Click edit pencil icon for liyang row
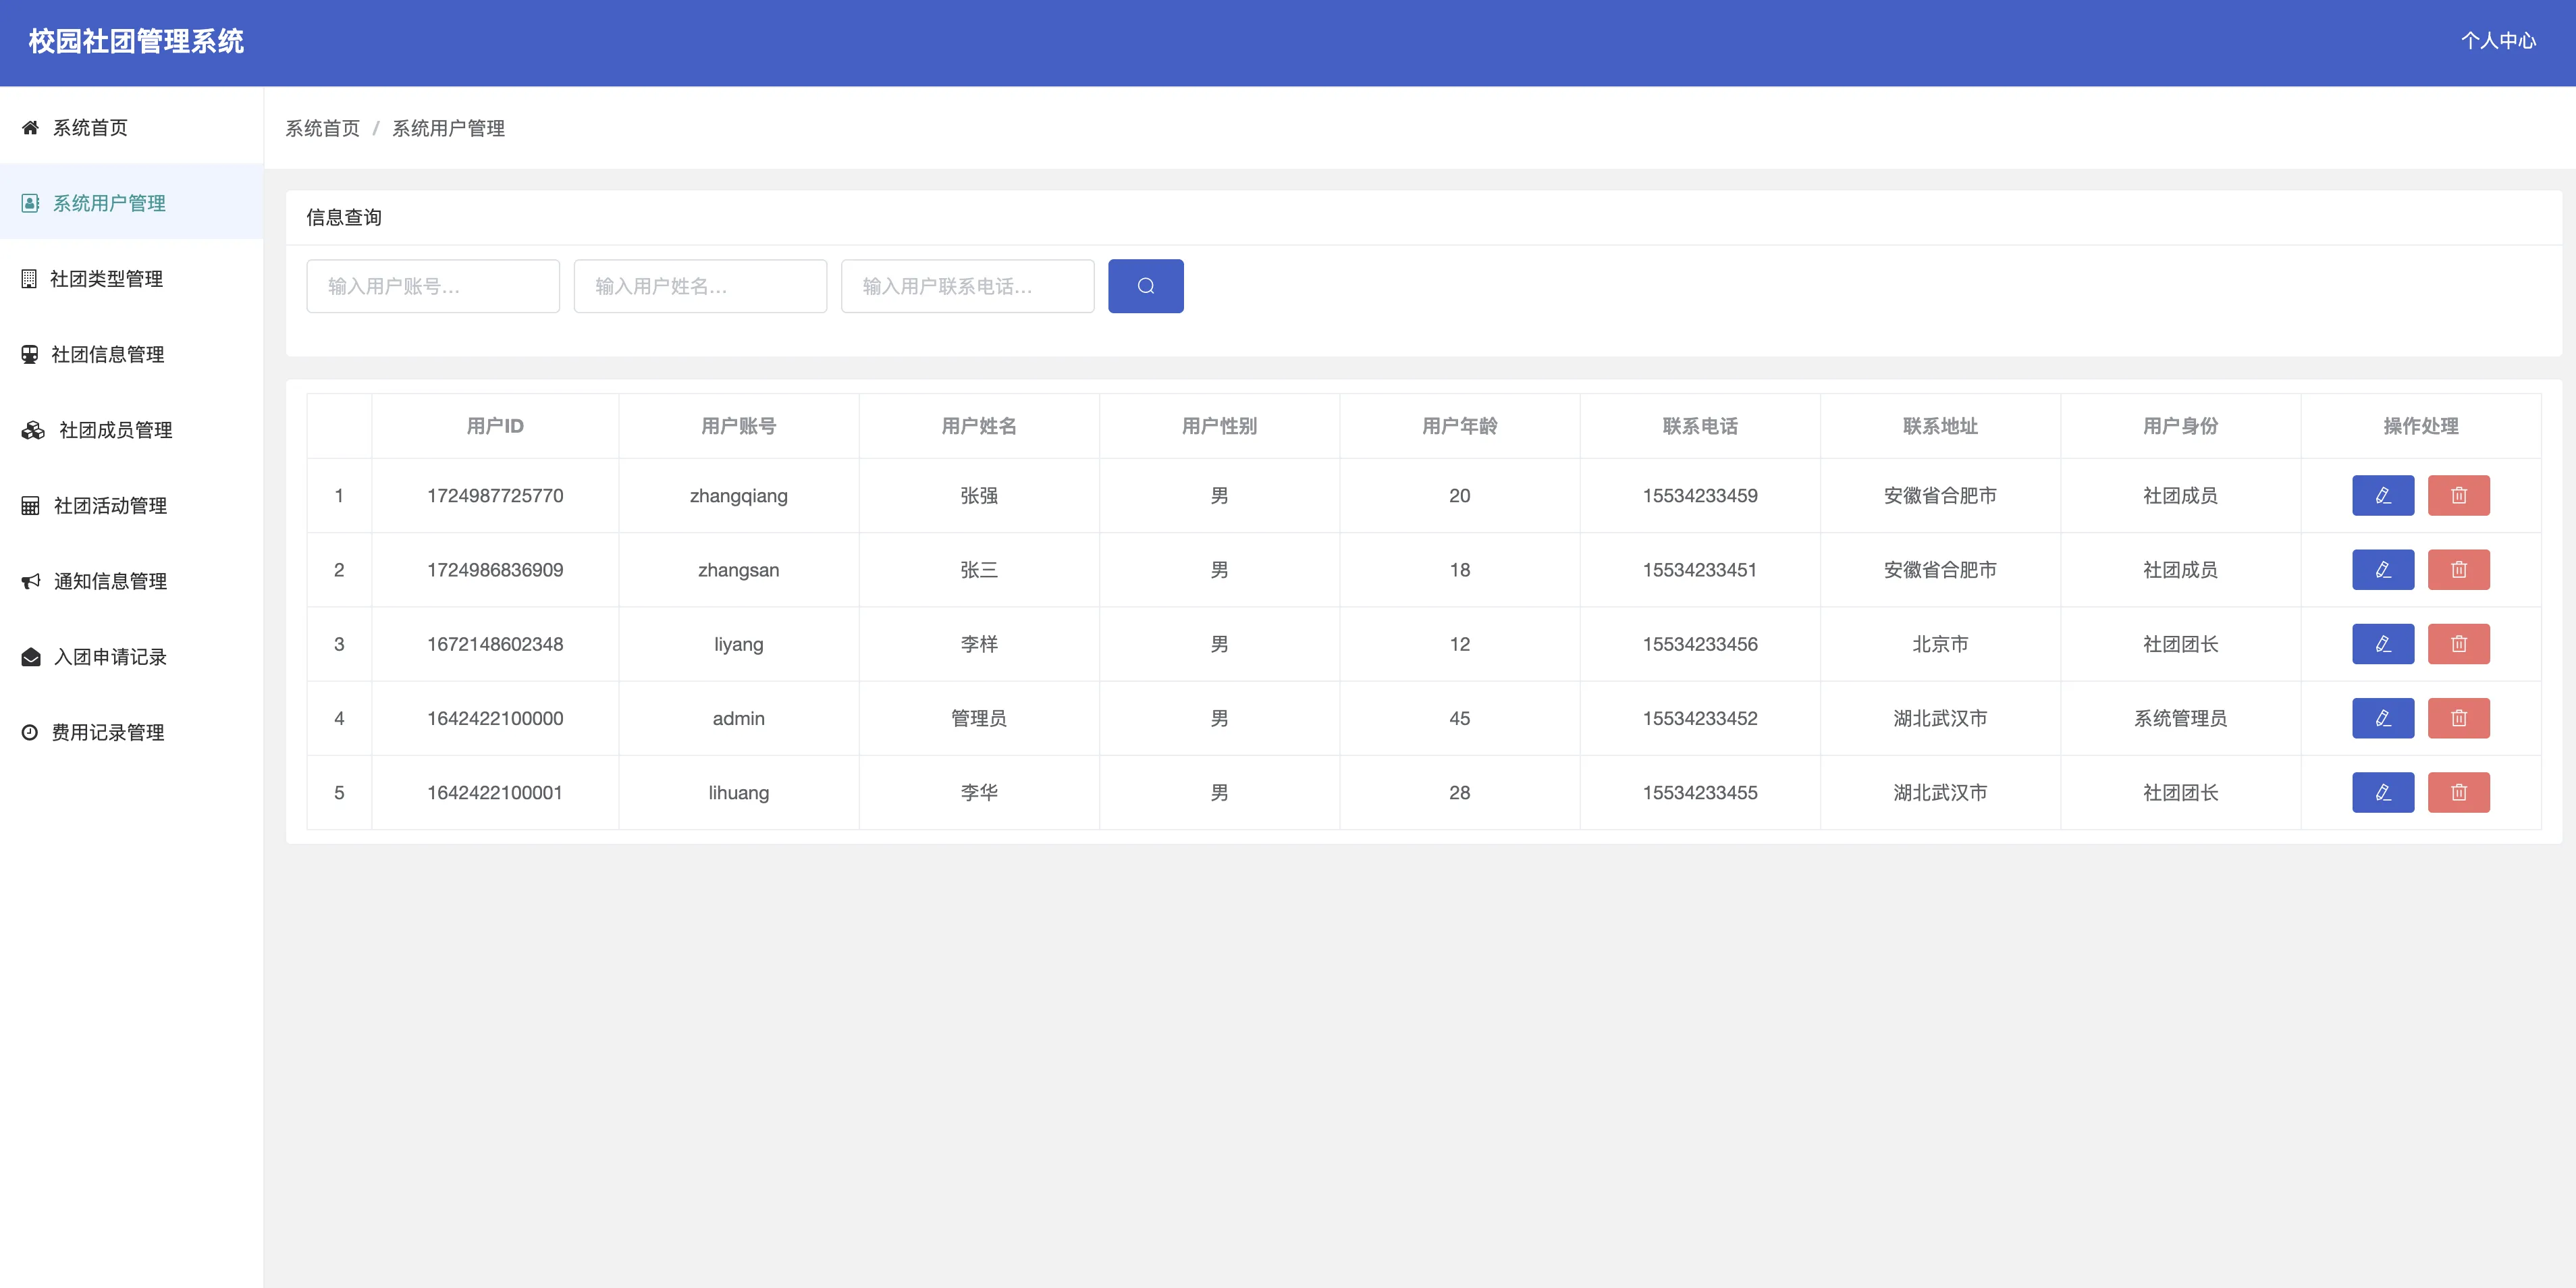The height and width of the screenshot is (1288, 2576). click(x=2382, y=644)
